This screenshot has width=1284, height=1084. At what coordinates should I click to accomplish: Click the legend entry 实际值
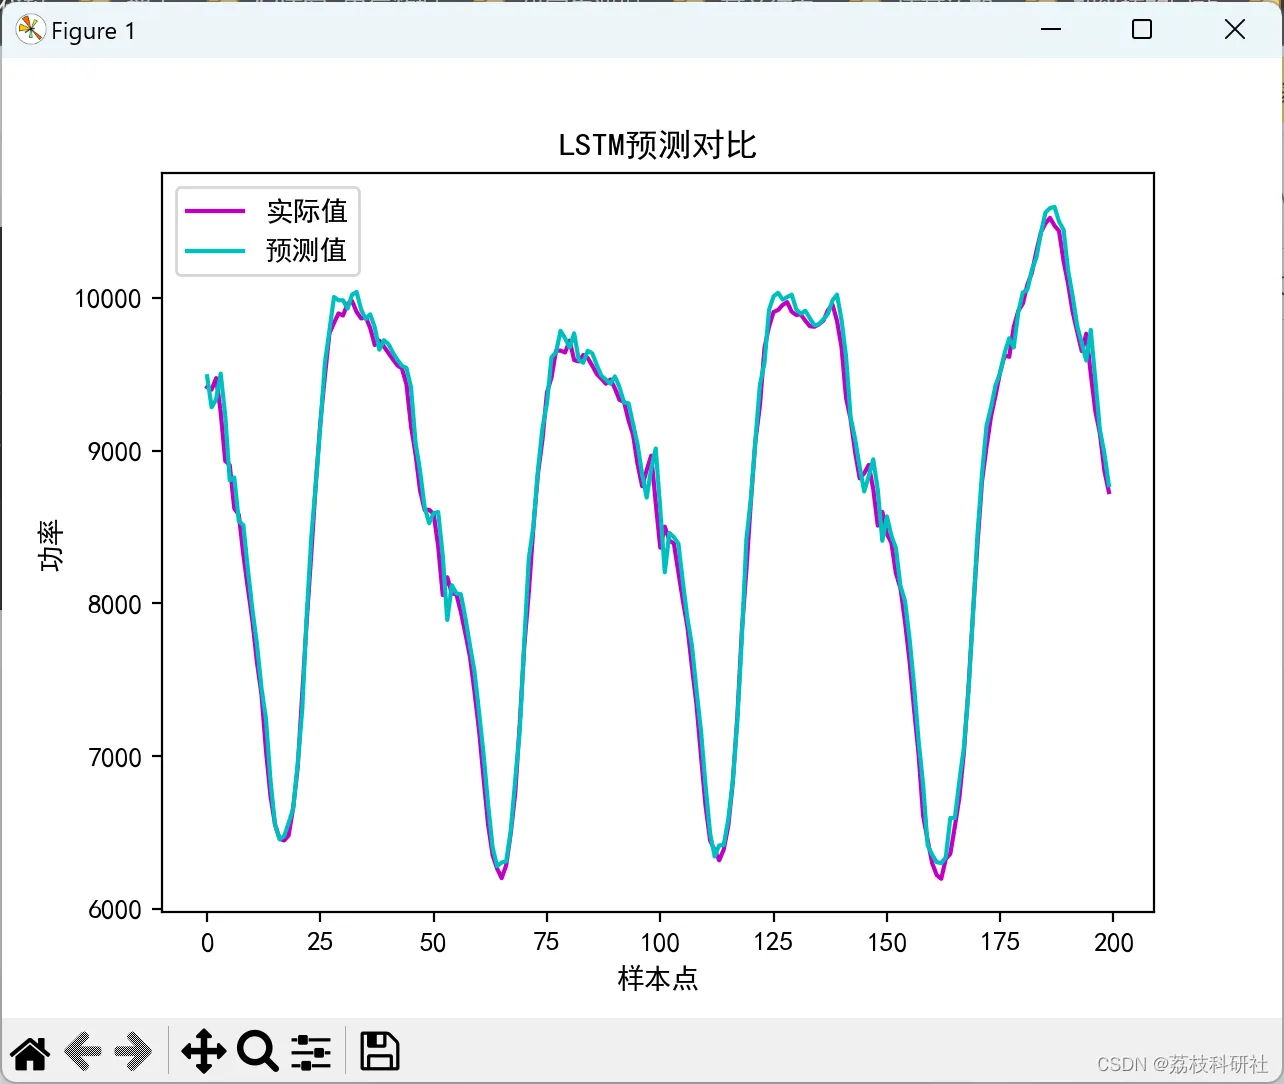307,211
